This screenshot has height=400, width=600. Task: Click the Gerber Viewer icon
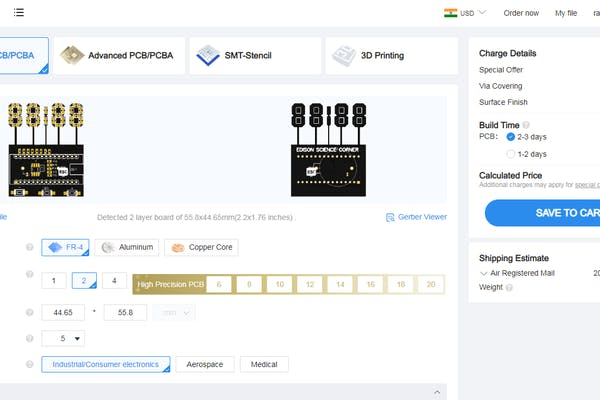pyautogui.click(x=390, y=217)
